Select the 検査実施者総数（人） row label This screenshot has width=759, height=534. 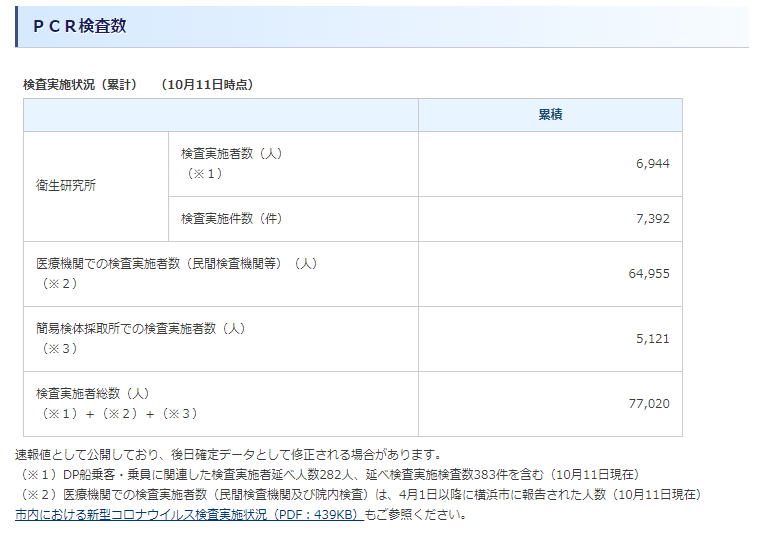click(92, 394)
